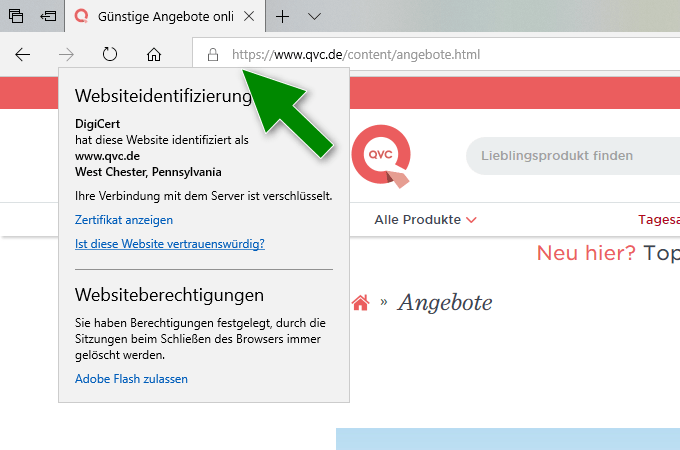Click the Websiteidentifizierung heading
Image resolution: width=680 pixels, height=450 pixels.
click(x=163, y=96)
